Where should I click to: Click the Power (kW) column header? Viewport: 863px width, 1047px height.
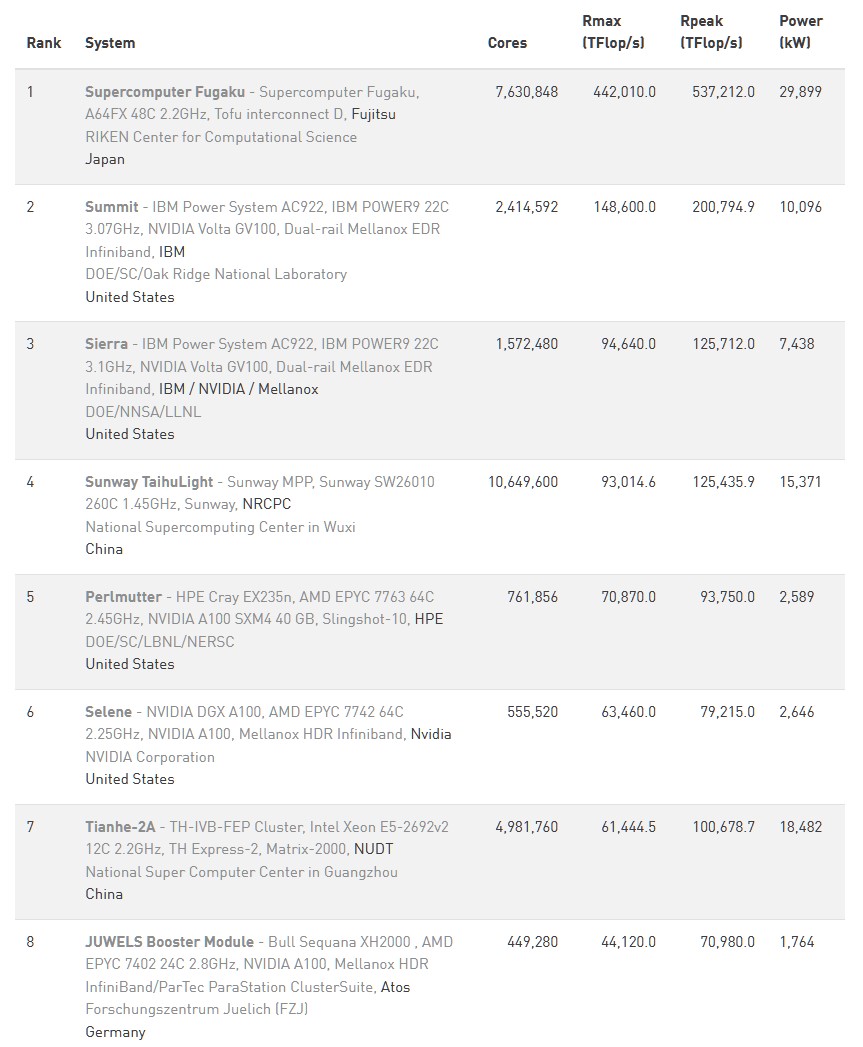(800, 32)
